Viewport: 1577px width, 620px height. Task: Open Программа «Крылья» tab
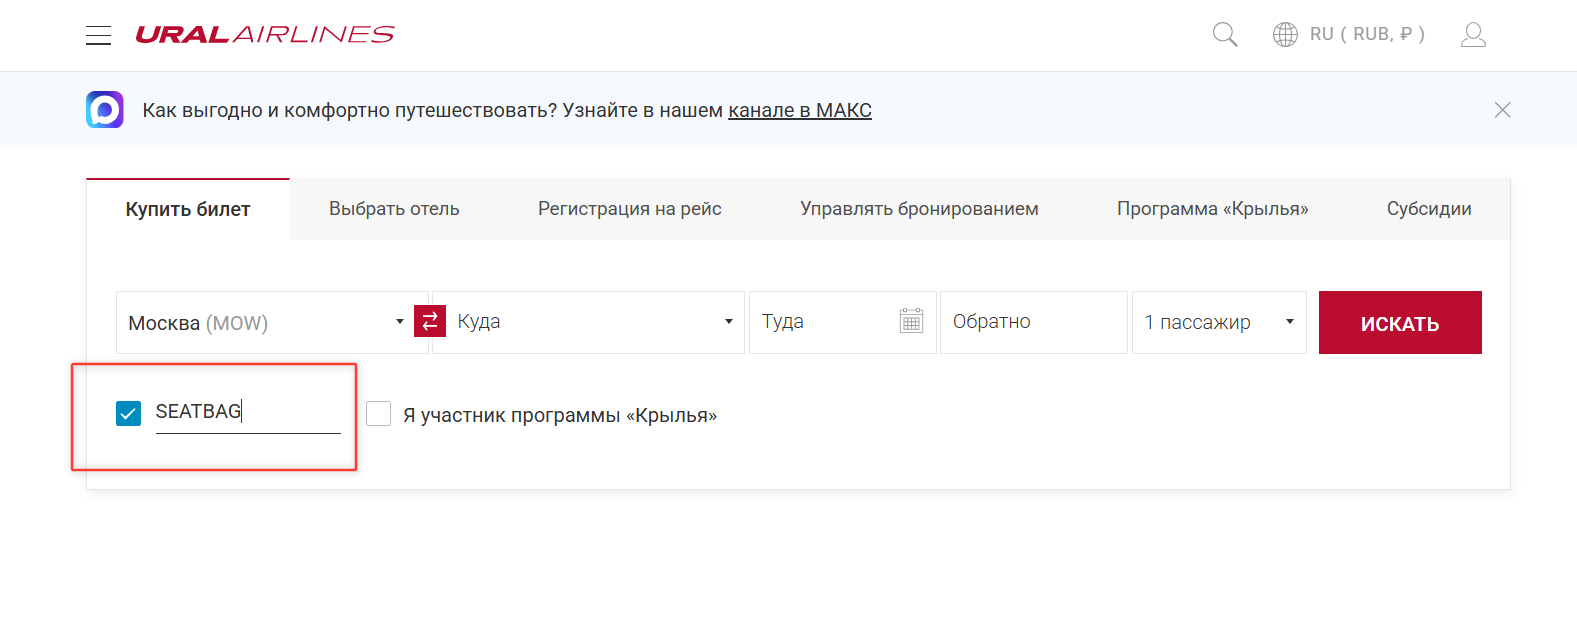pos(1212,209)
